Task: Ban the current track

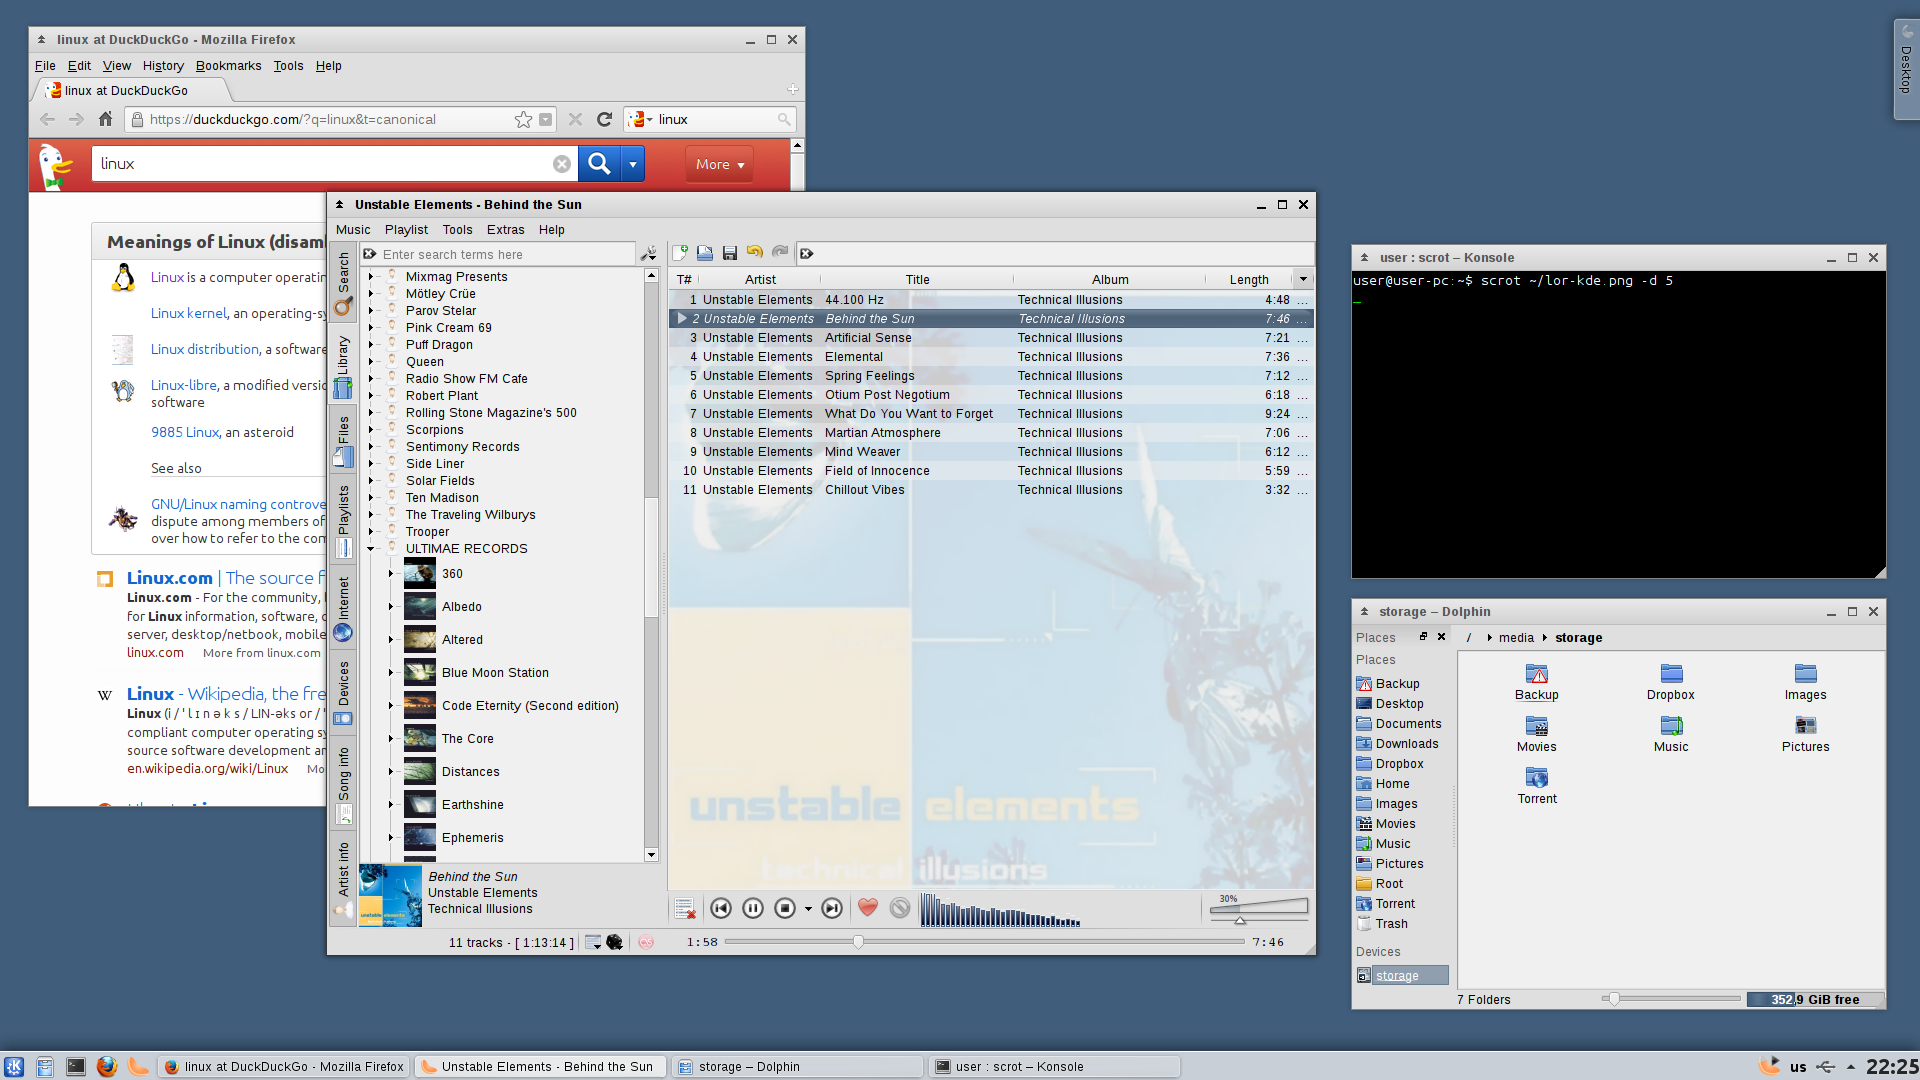Action: pos(900,908)
